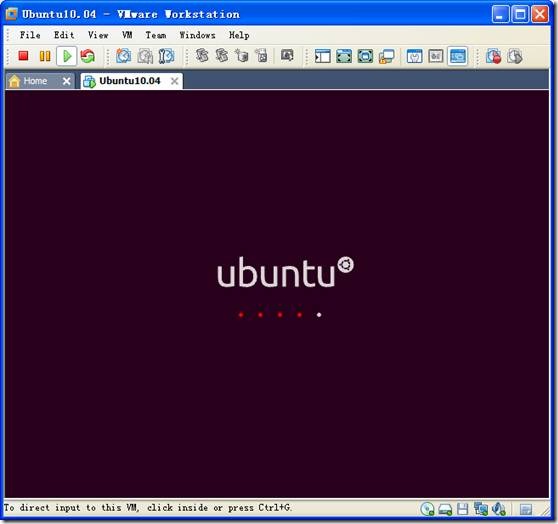
Task: Click the sound card status bar icon
Action: click(x=499, y=509)
